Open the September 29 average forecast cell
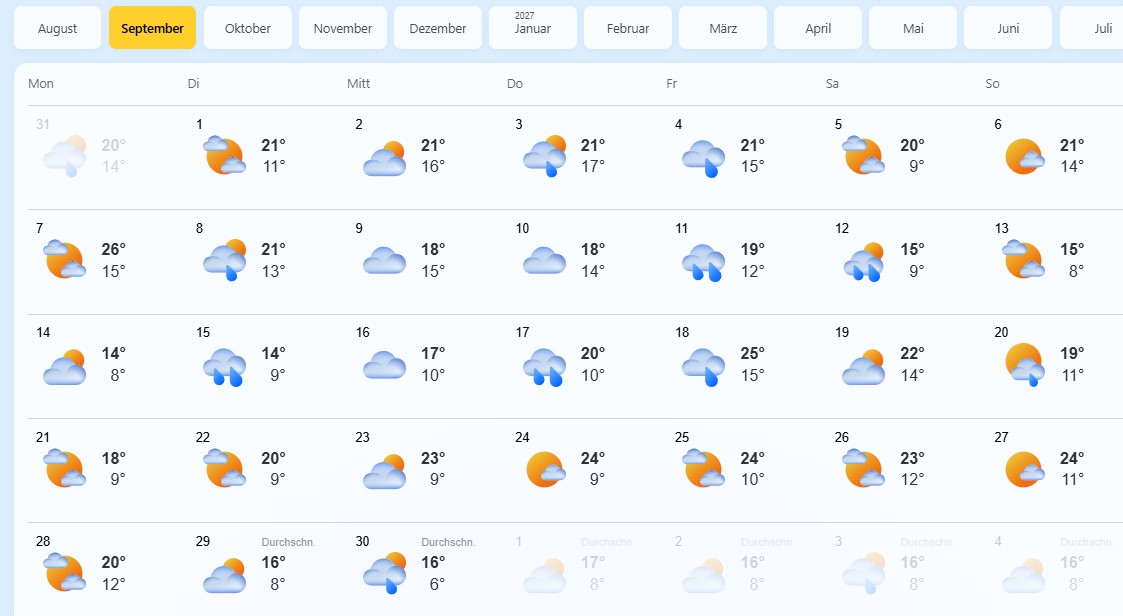 click(x=267, y=567)
